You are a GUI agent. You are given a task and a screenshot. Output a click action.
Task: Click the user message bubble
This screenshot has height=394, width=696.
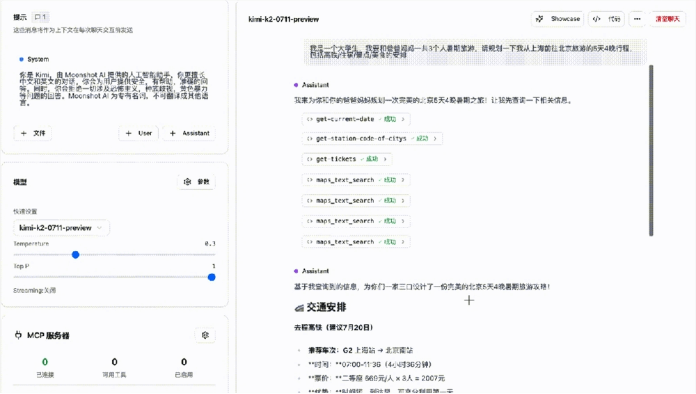(475, 51)
